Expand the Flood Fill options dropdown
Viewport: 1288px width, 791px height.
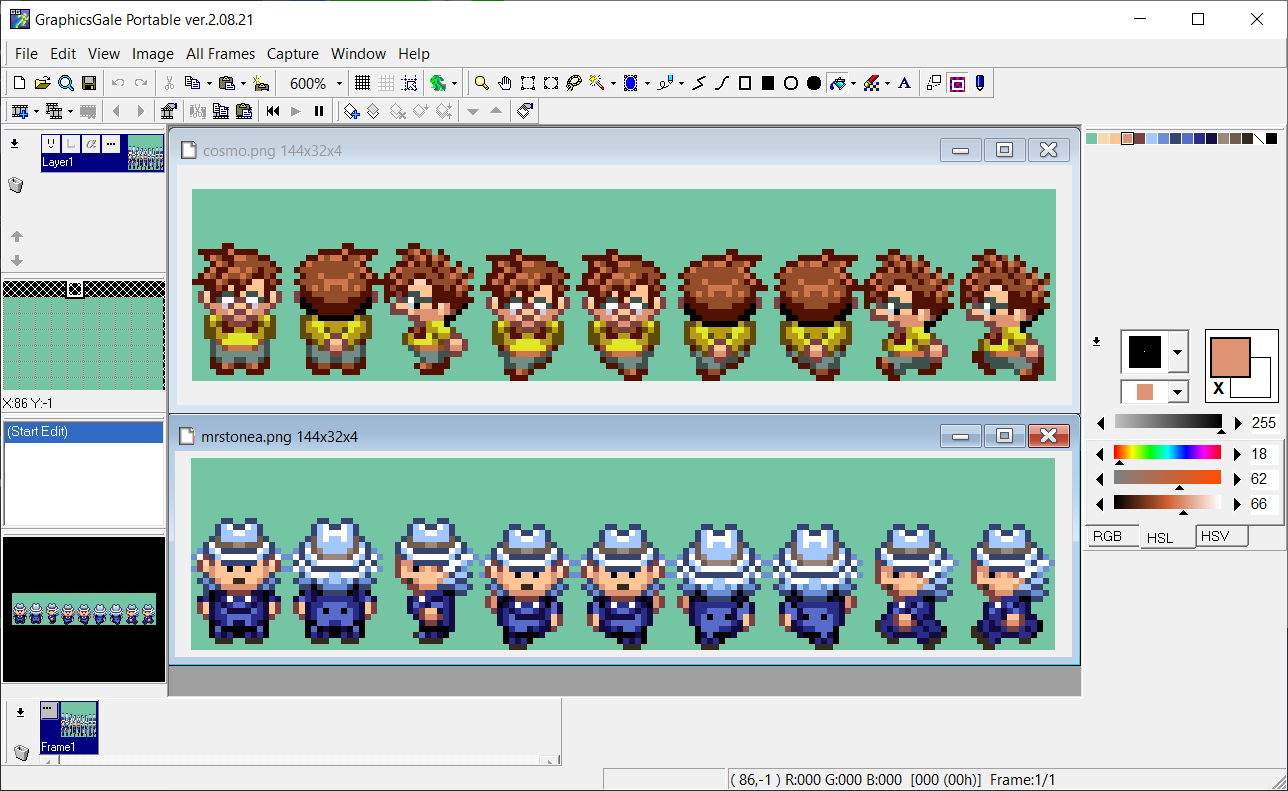853,83
